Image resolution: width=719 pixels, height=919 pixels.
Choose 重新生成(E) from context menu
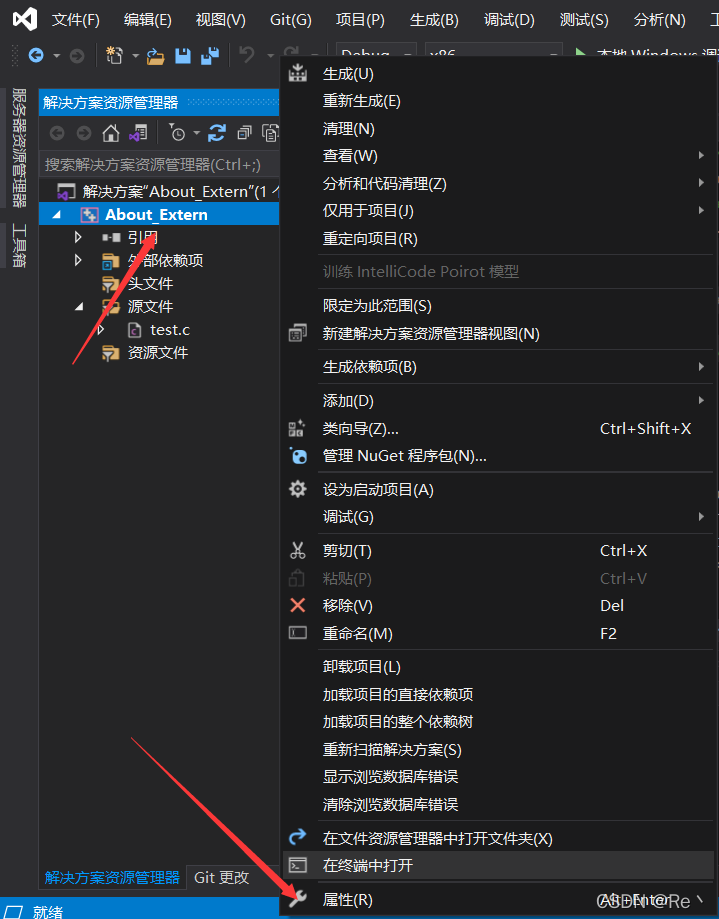tap(498, 101)
